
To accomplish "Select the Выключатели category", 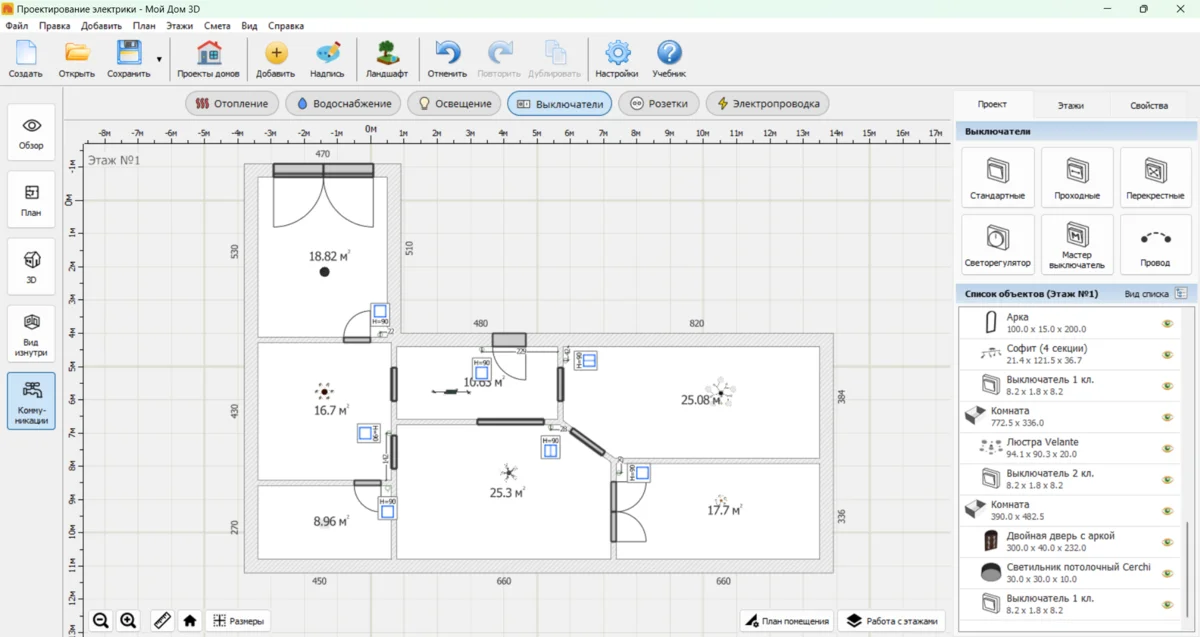I will click(x=559, y=103).
